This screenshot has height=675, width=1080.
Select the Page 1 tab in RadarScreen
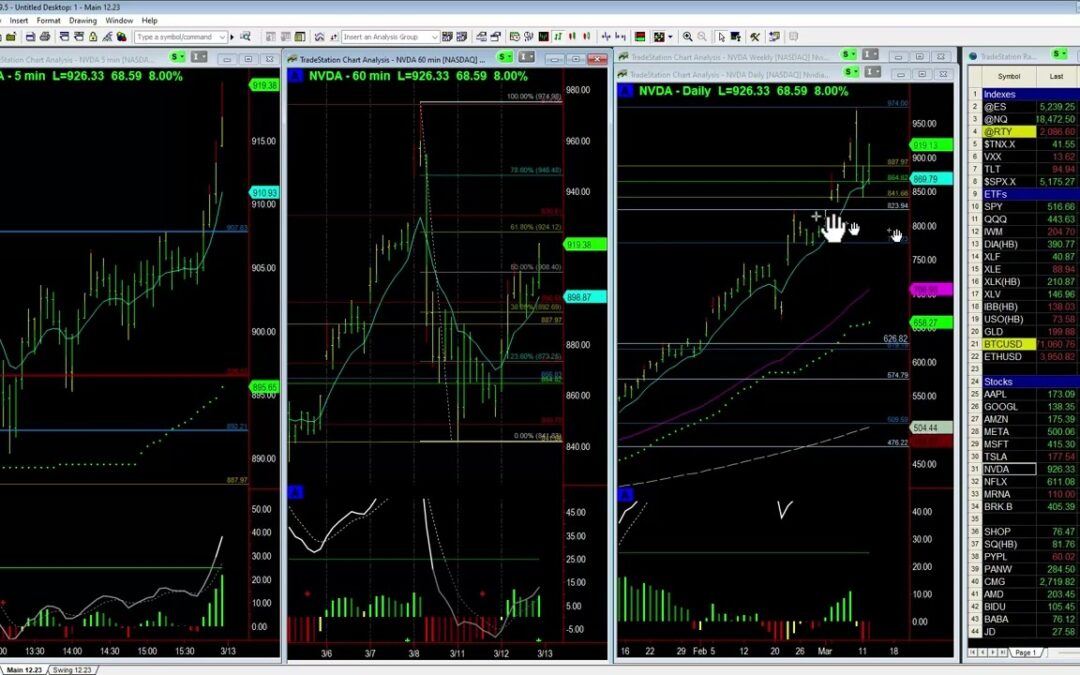coord(1026,652)
